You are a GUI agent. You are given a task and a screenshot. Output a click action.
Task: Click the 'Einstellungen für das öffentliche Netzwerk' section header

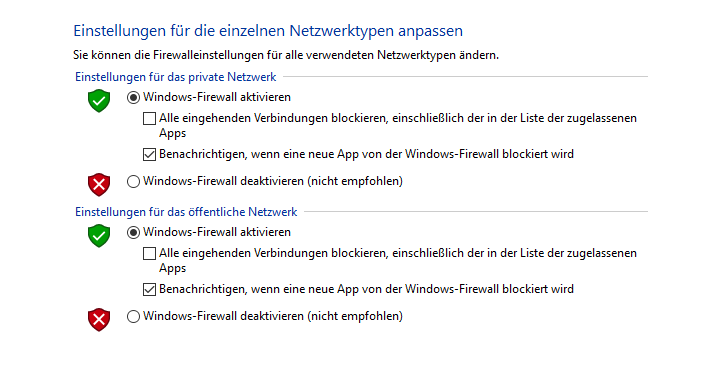[x=186, y=212]
